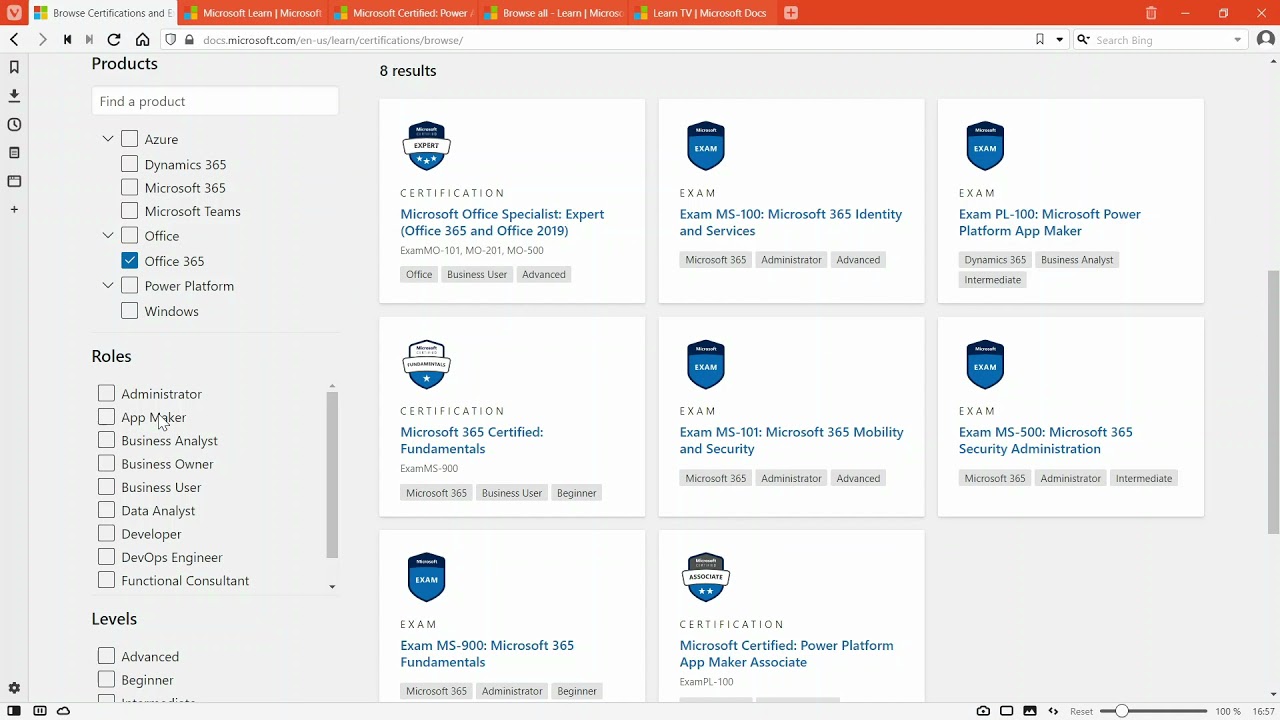Open the Bookmarks panel
1280x720 pixels.
14,67
